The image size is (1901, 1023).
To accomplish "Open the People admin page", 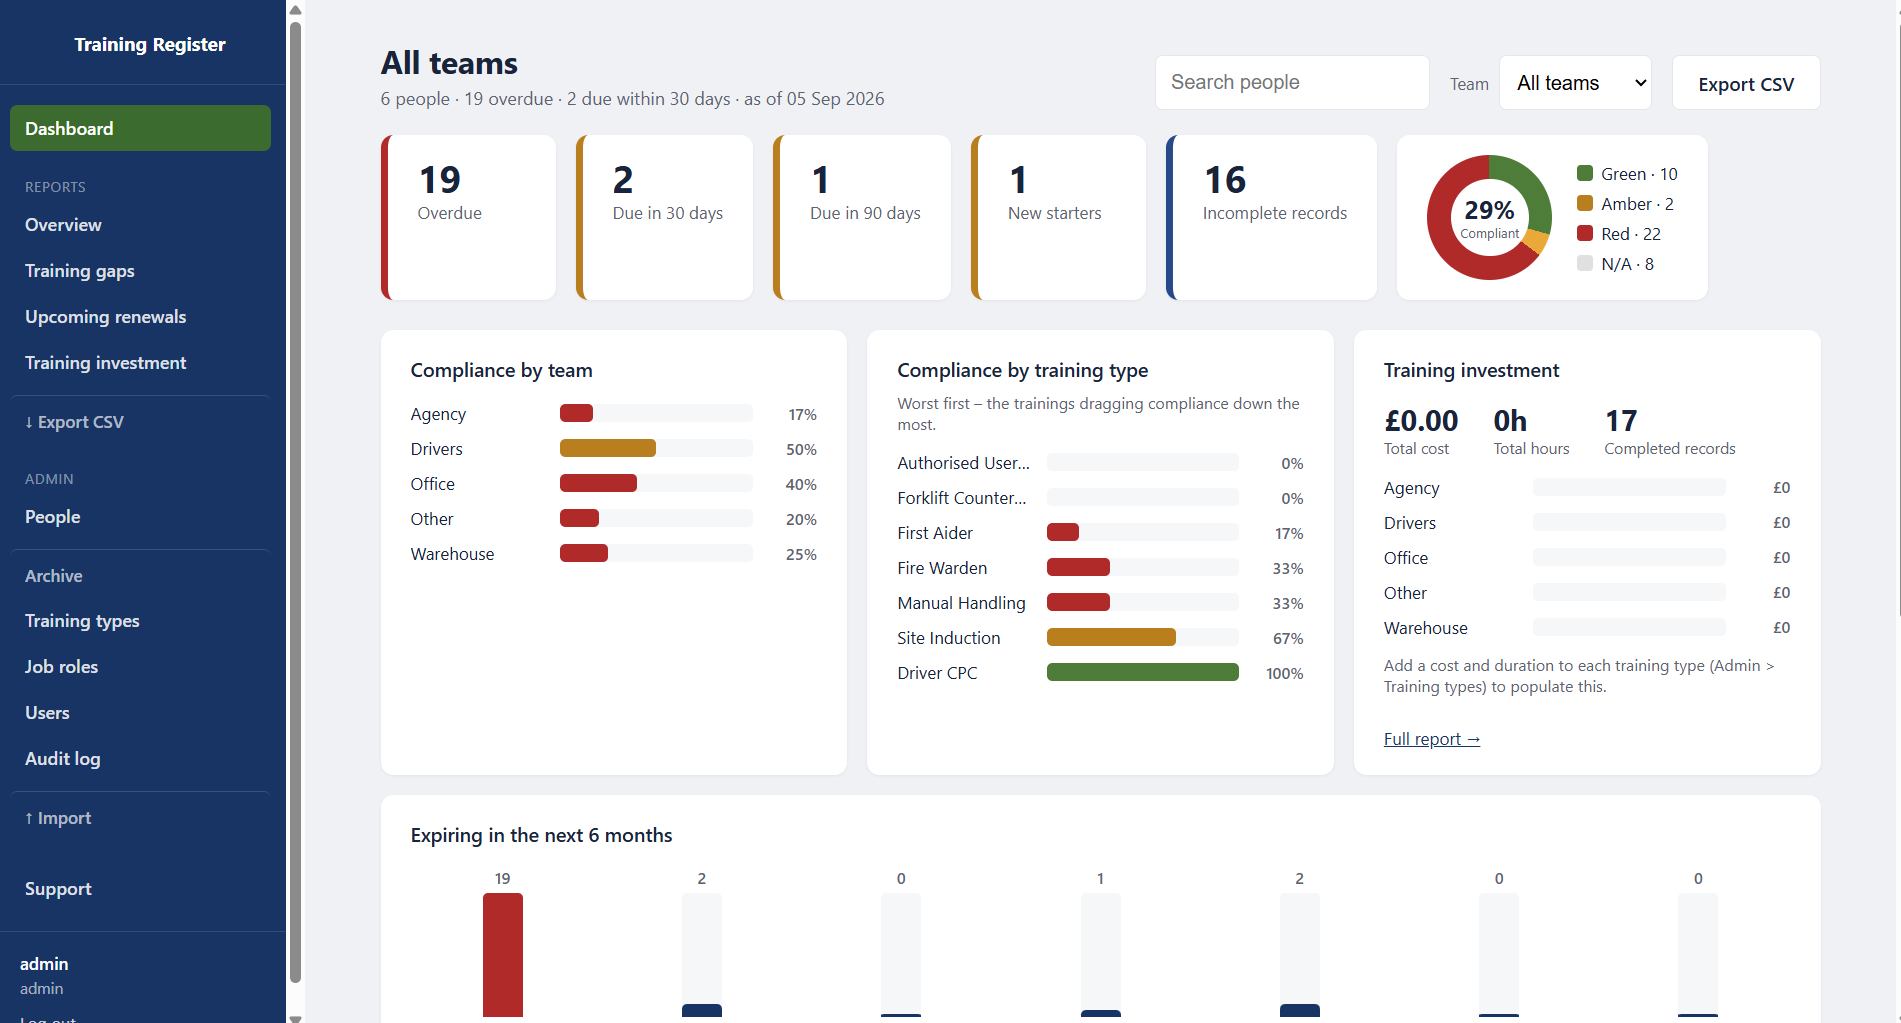I will [53, 517].
